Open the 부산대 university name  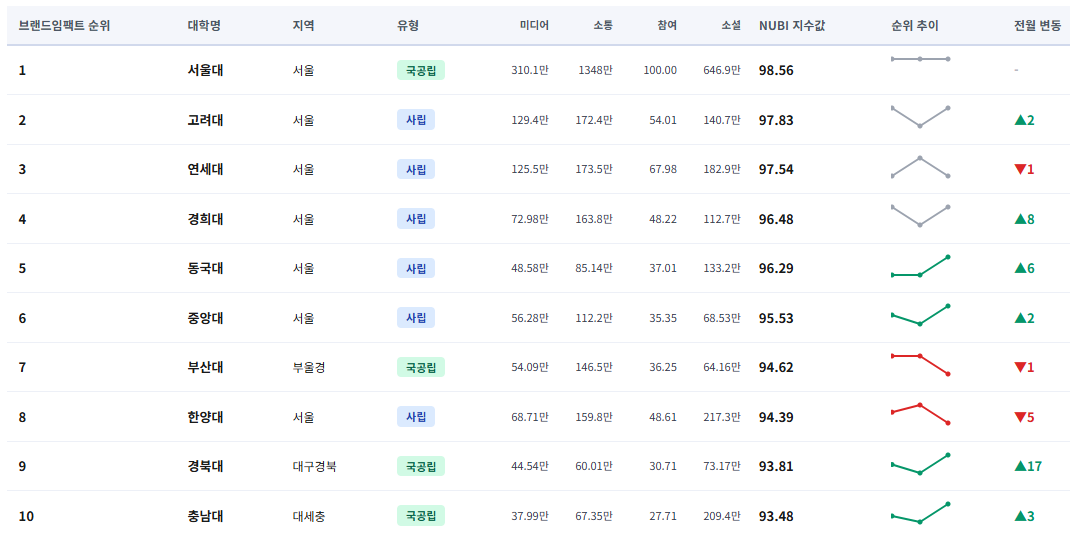coord(205,367)
